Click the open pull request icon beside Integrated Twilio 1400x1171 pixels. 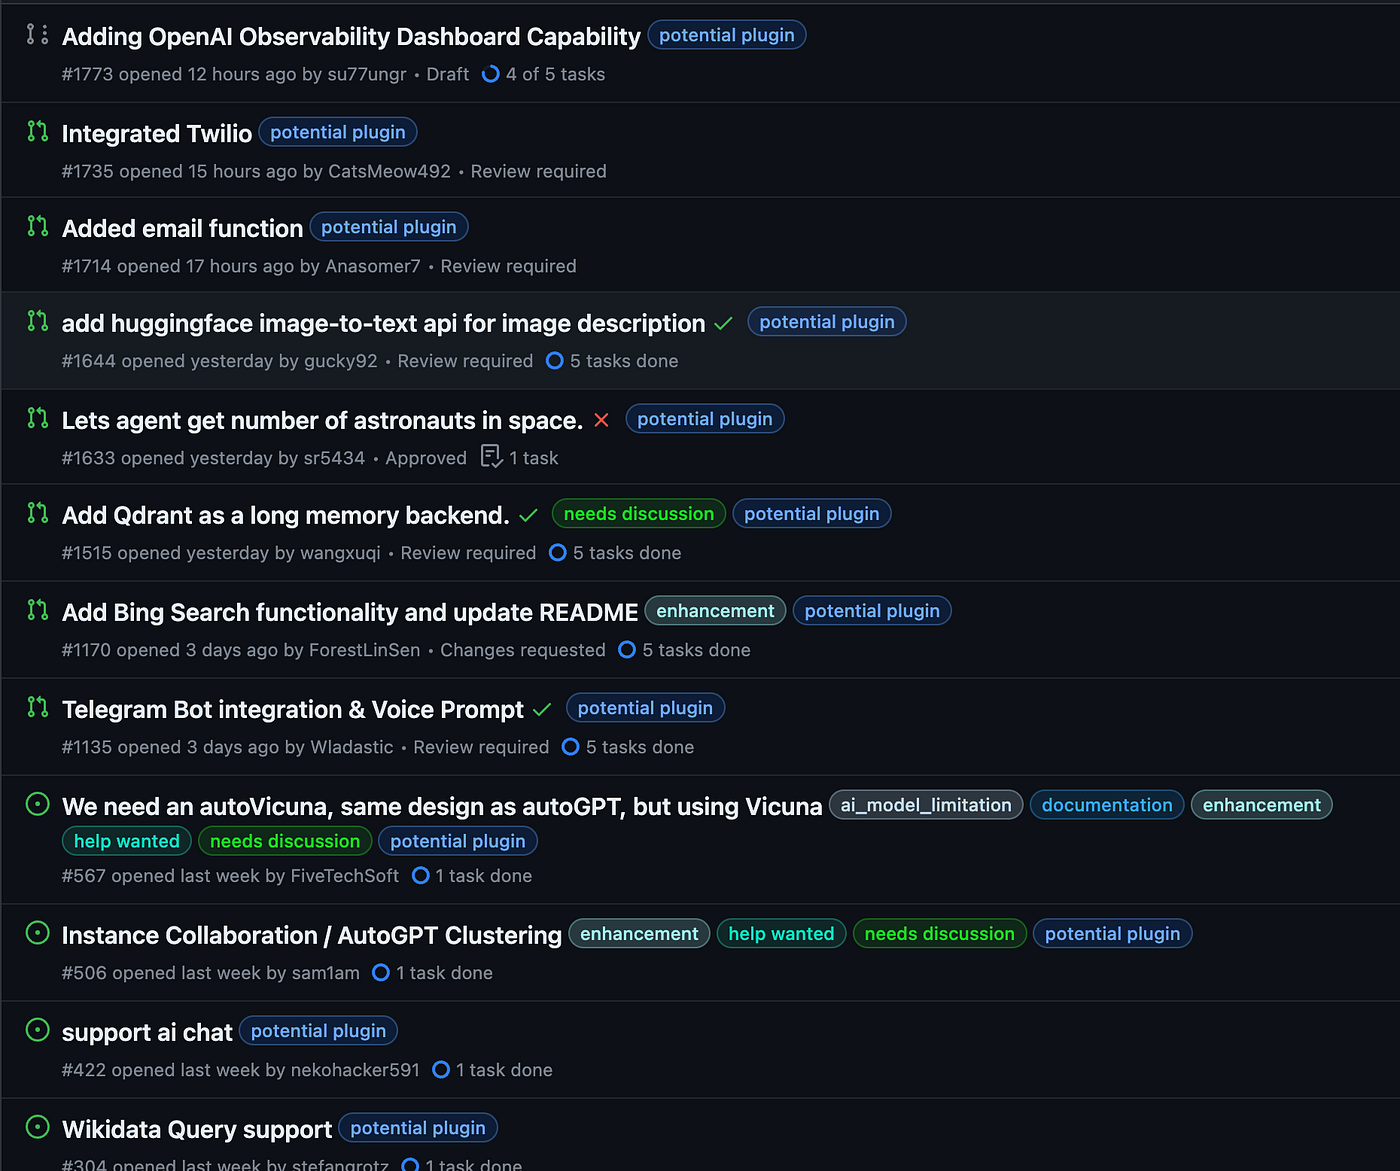click(37, 131)
